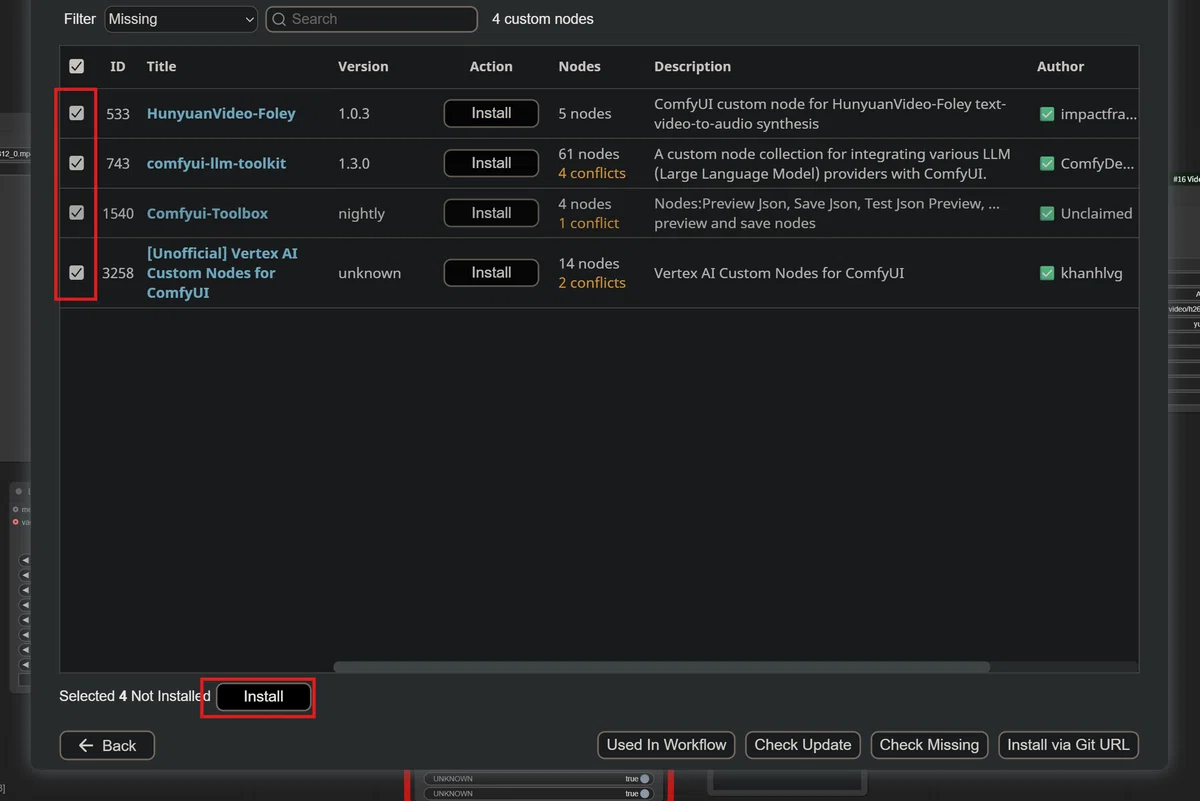Viewport: 1200px width, 801px height.
Task: Click the Check Missing button
Action: (x=929, y=745)
